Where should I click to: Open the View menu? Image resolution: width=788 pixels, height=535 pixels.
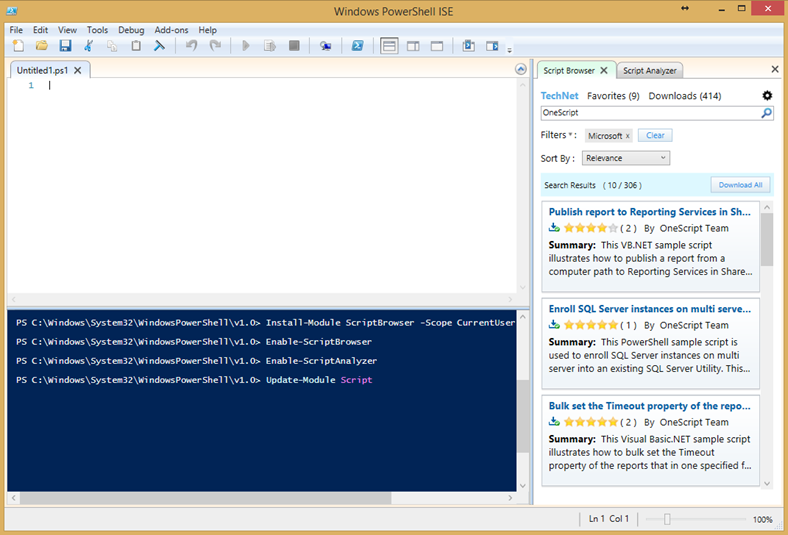[67, 30]
